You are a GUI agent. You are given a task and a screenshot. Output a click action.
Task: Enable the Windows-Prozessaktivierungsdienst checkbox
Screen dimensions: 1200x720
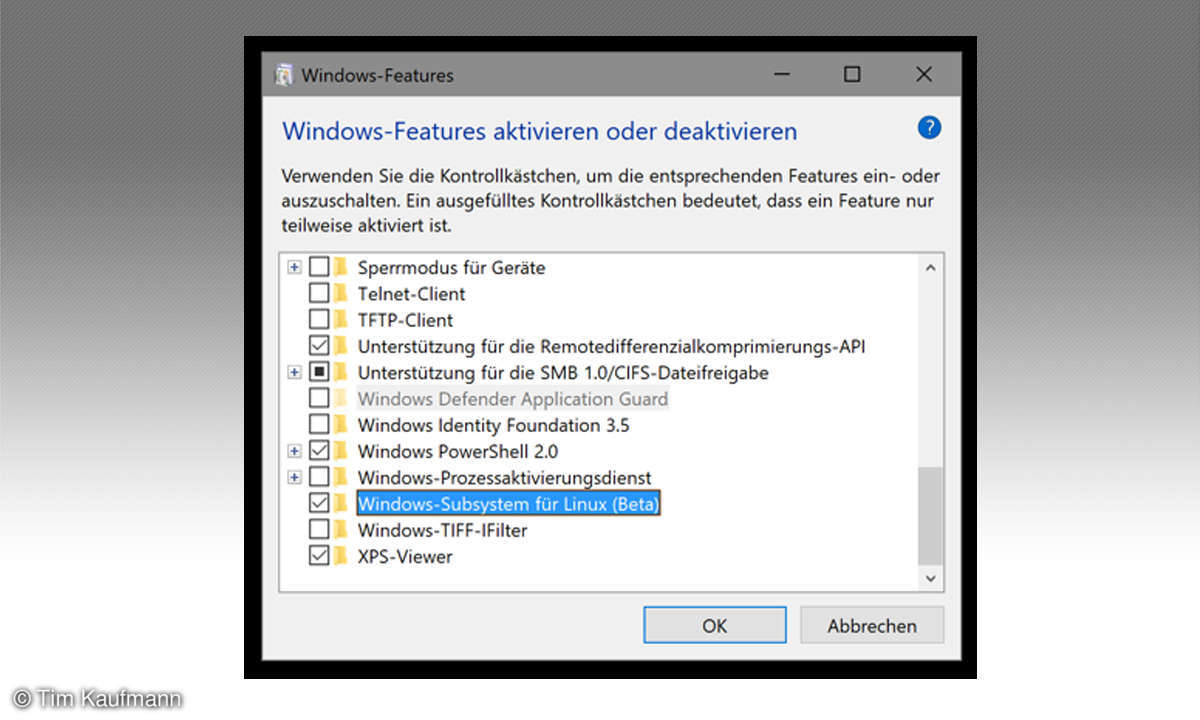(318, 477)
